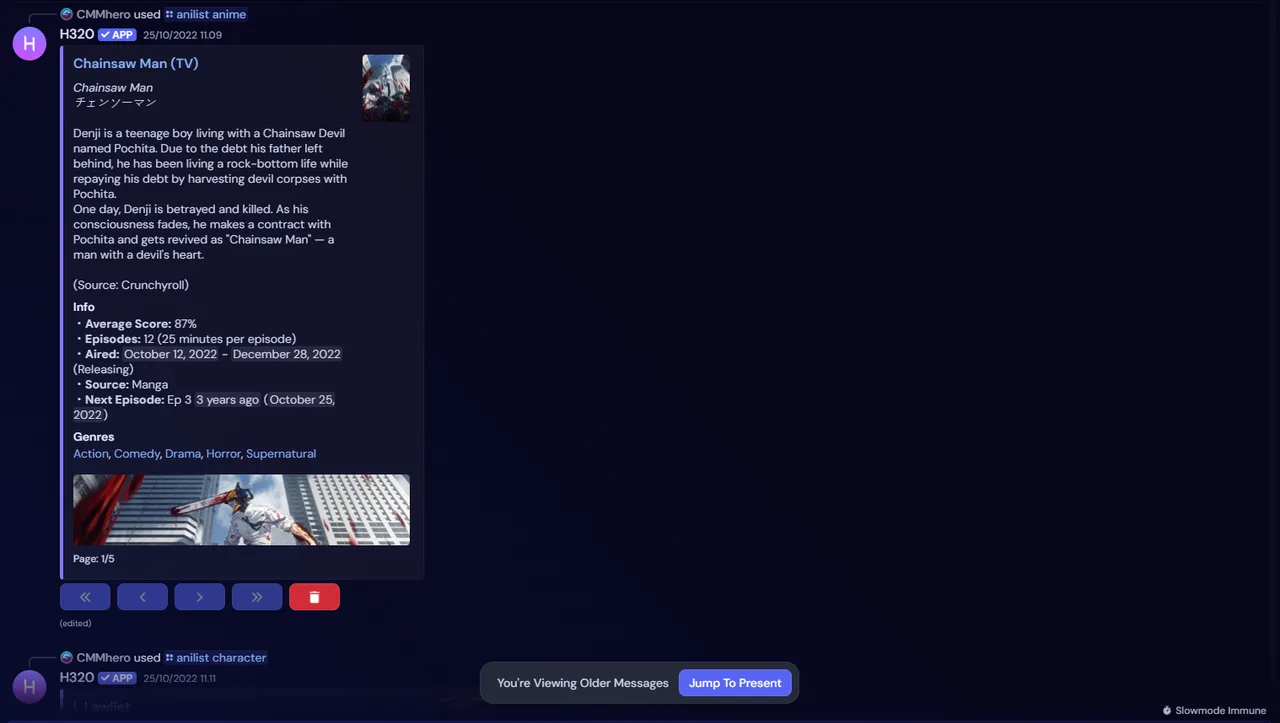
Task: Click the 25/10/2022 11:09 timestamp
Action: pos(183,35)
